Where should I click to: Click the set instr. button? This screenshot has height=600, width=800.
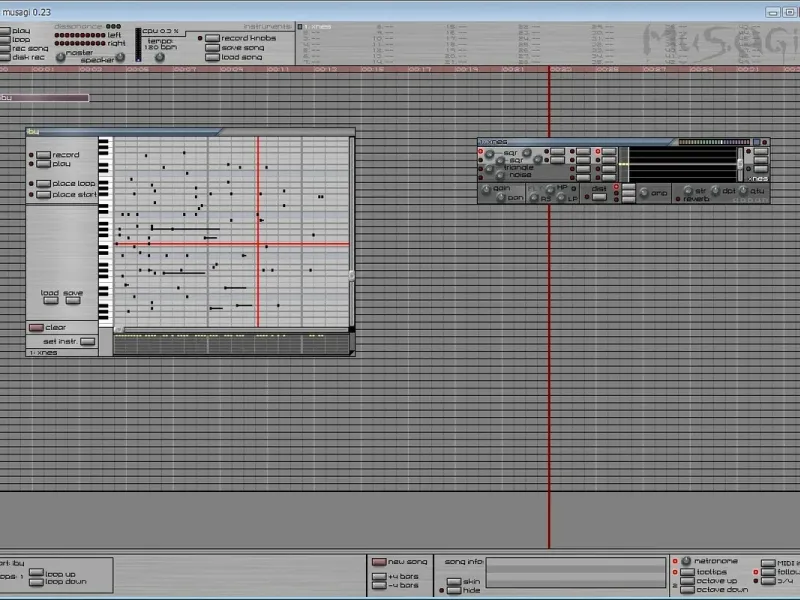click(88, 341)
